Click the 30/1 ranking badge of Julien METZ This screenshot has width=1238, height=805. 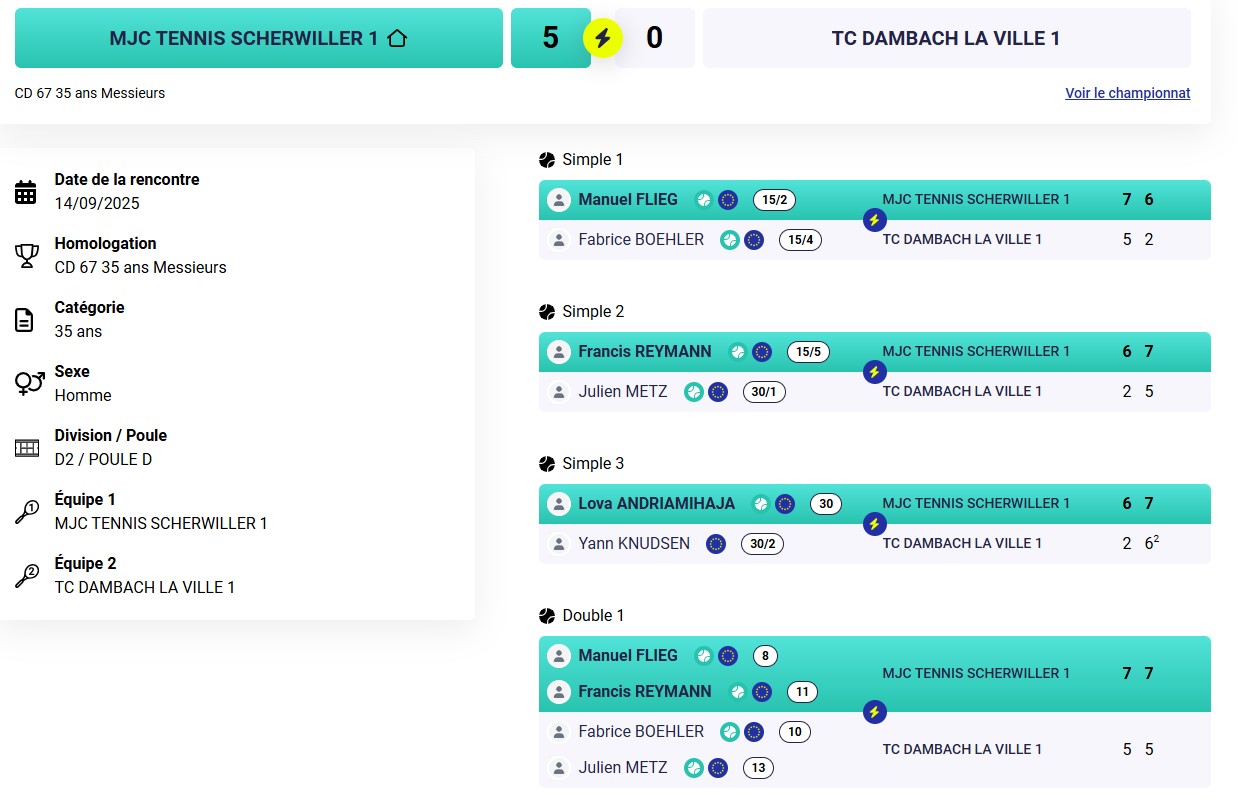point(764,392)
